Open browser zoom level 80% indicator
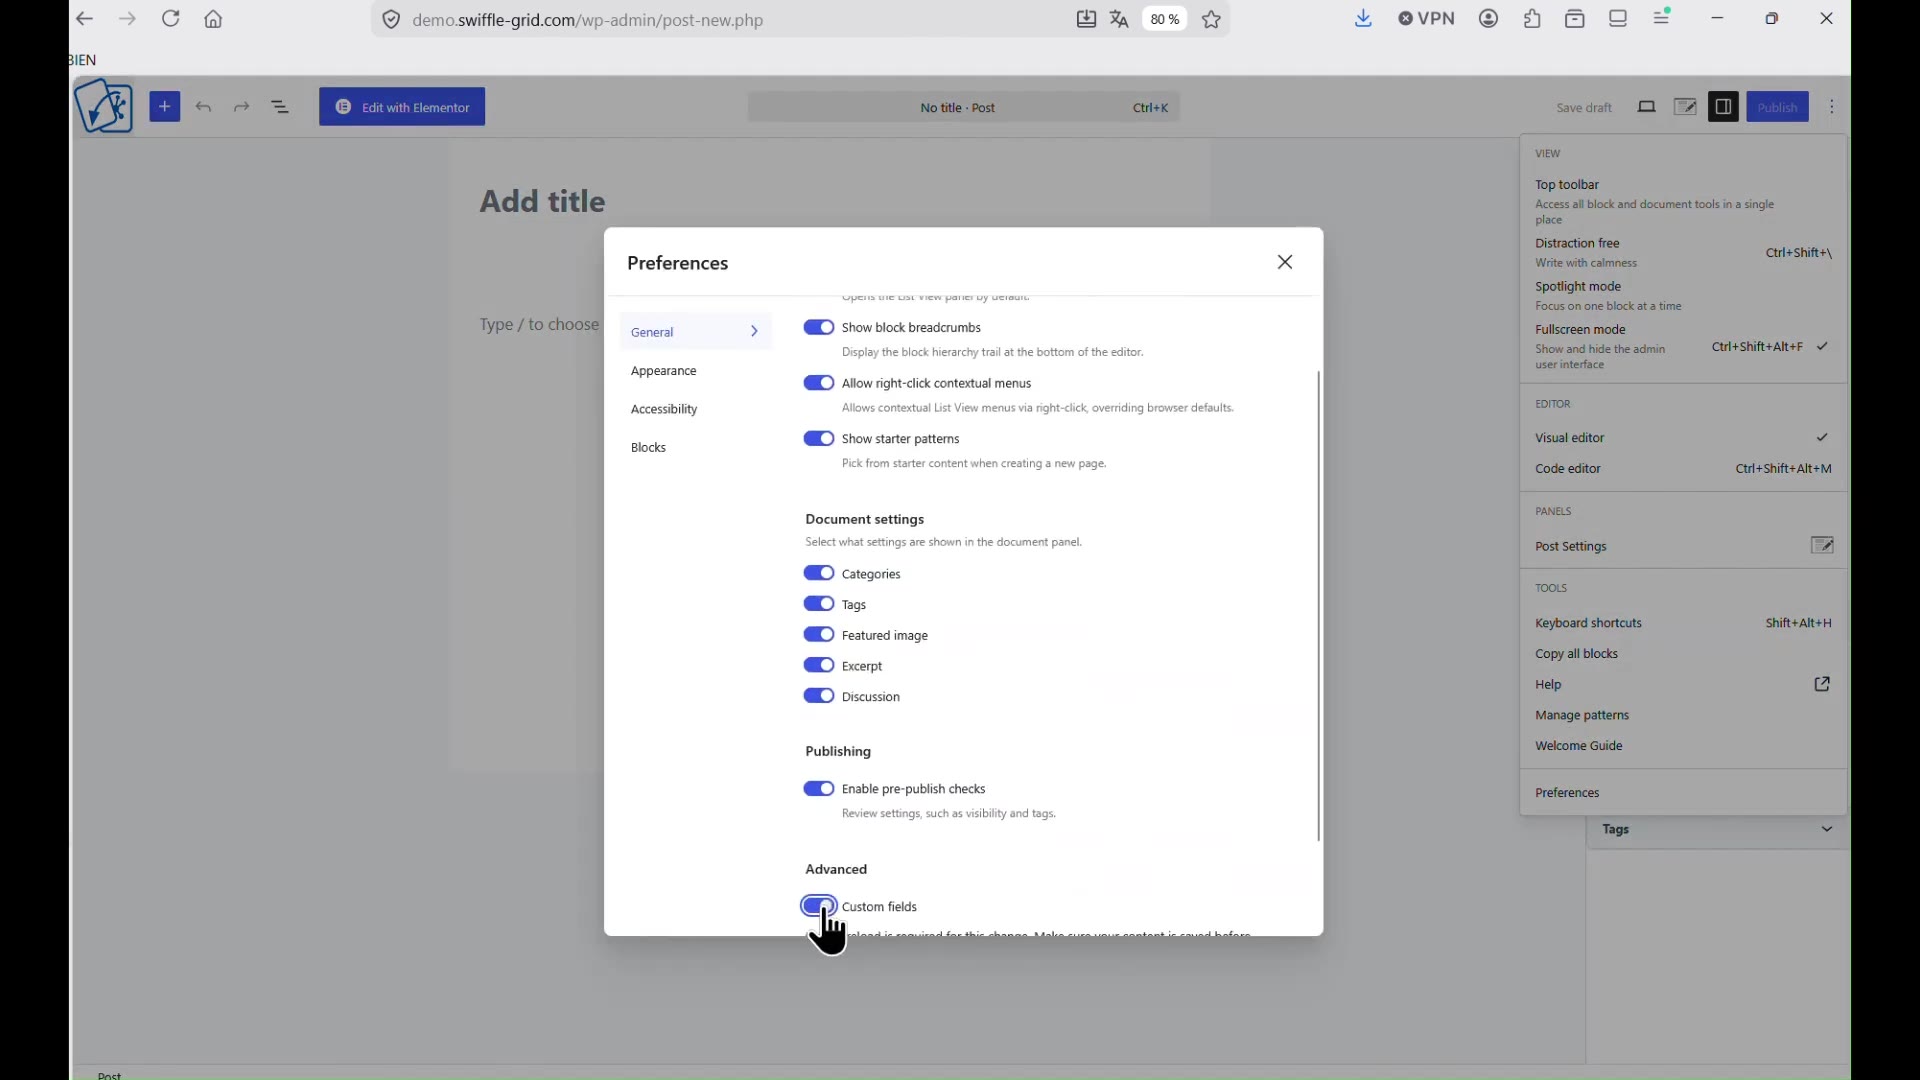Image resolution: width=1920 pixels, height=1080 pixels. click(1166, 19)
